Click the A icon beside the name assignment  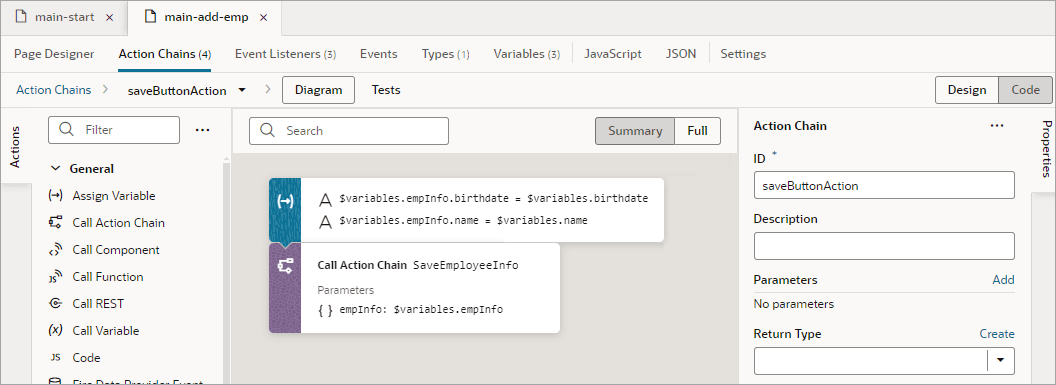coord(326,221)
